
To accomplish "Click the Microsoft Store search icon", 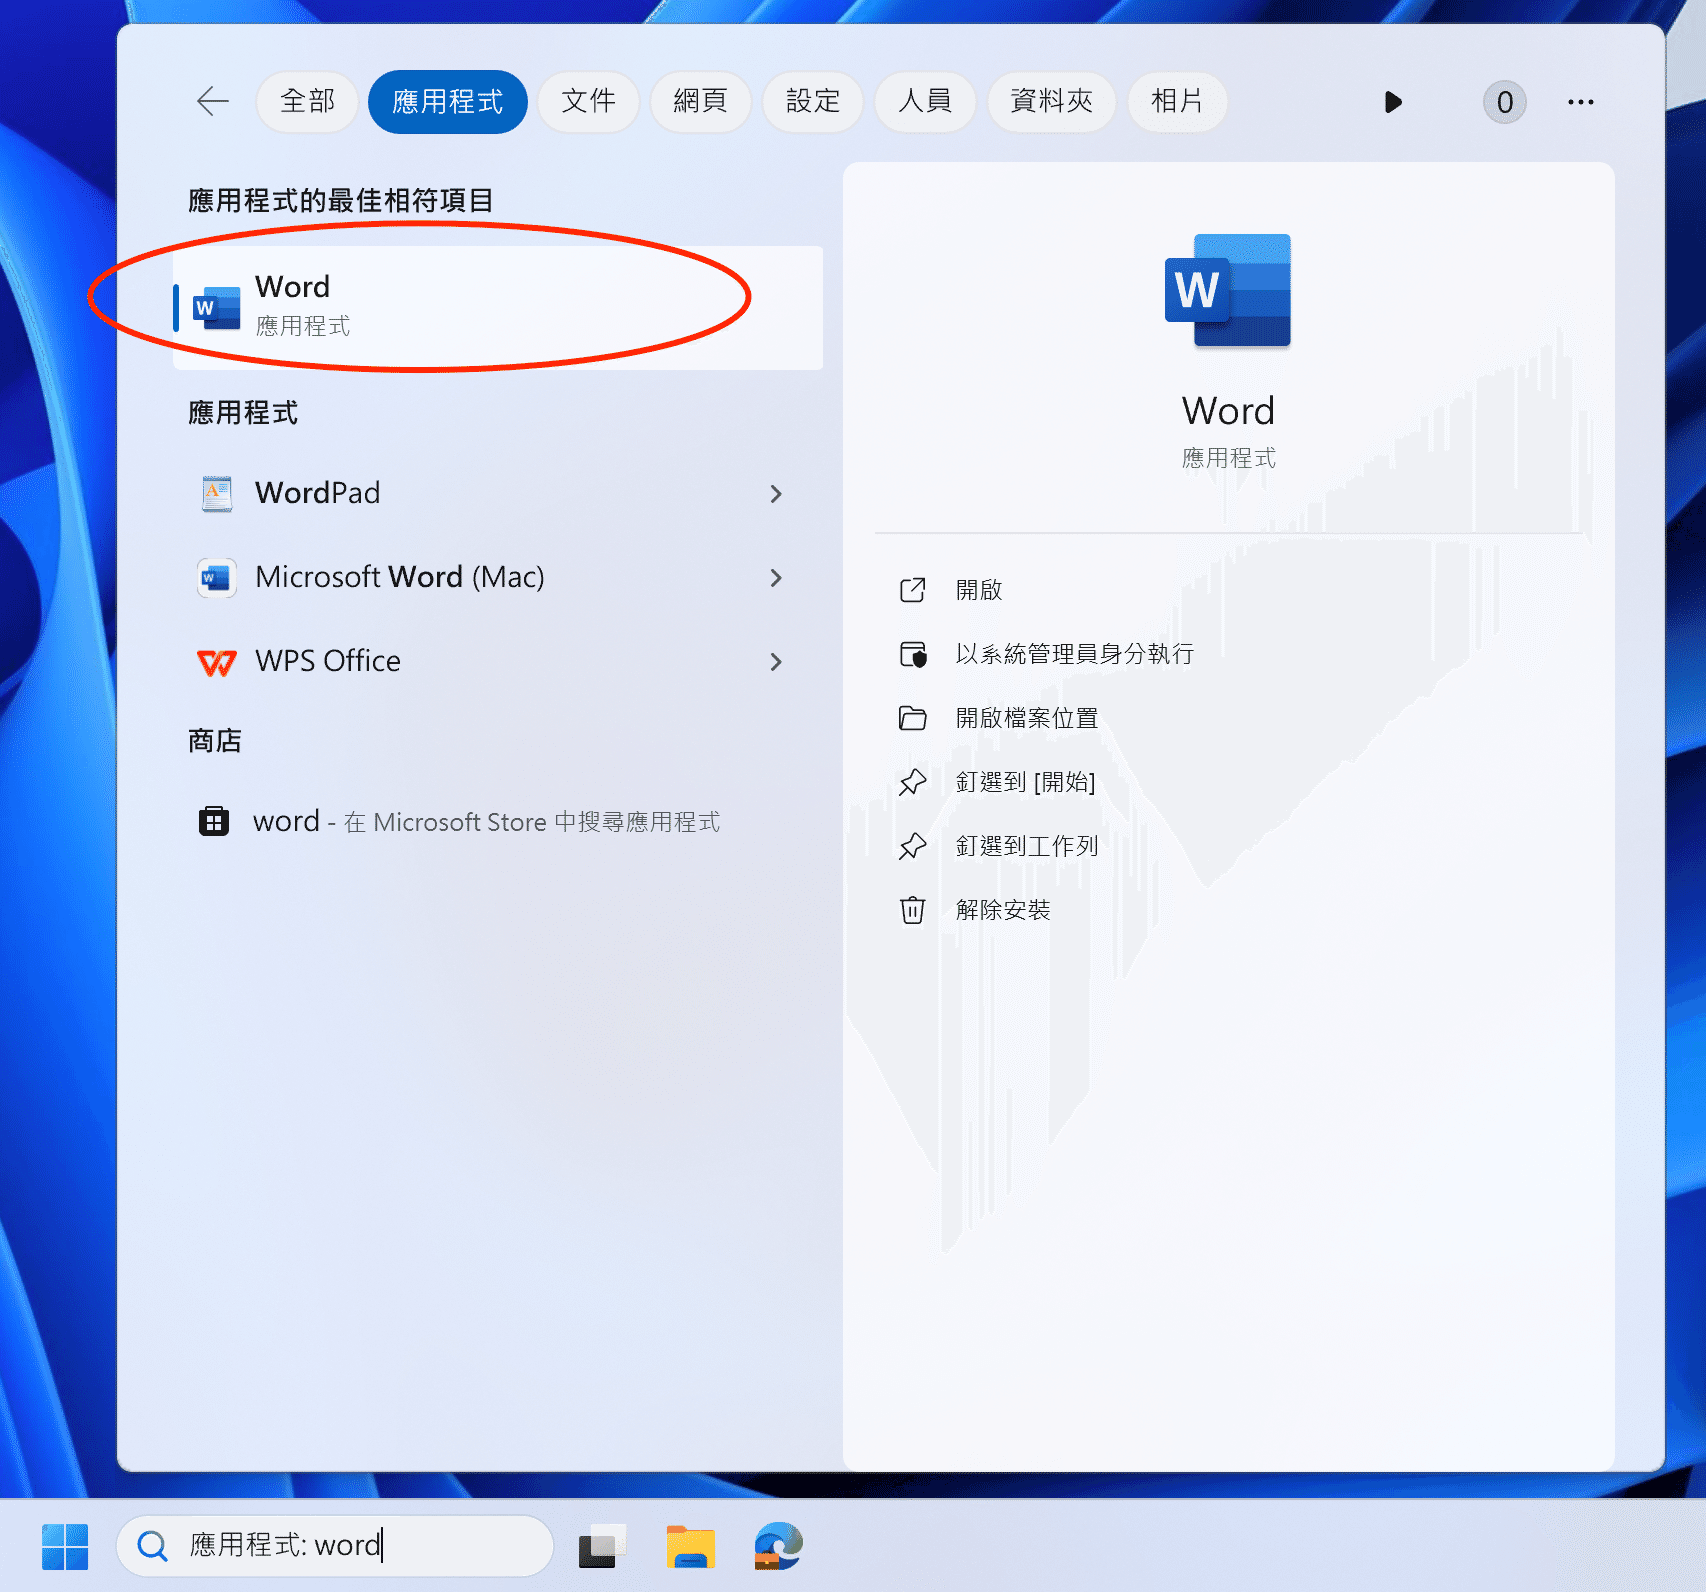I will pos(214,821).
